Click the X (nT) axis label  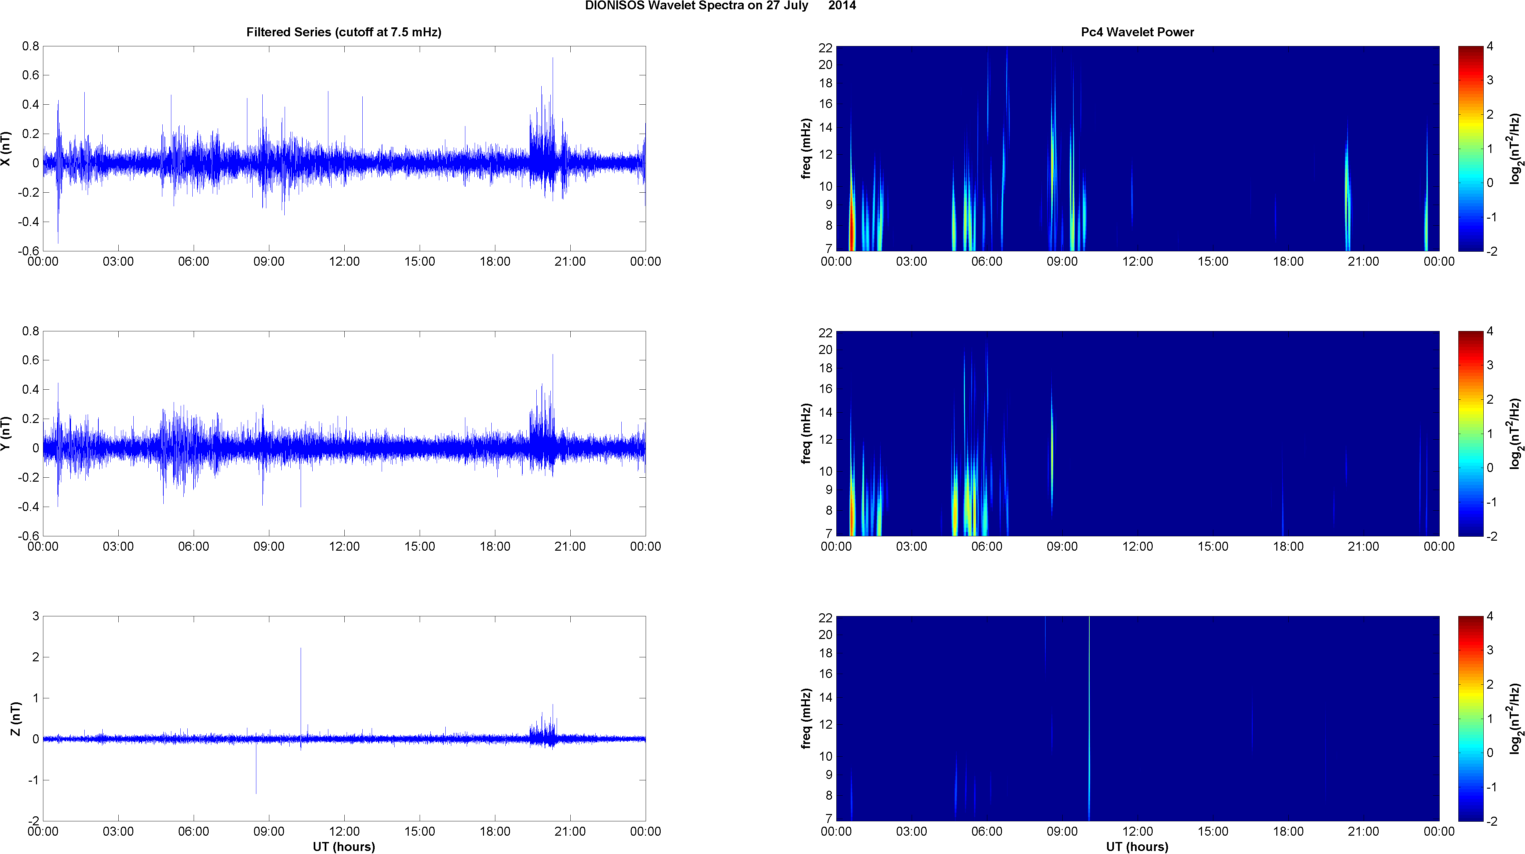pyautogui.click(x=6, y=148)
